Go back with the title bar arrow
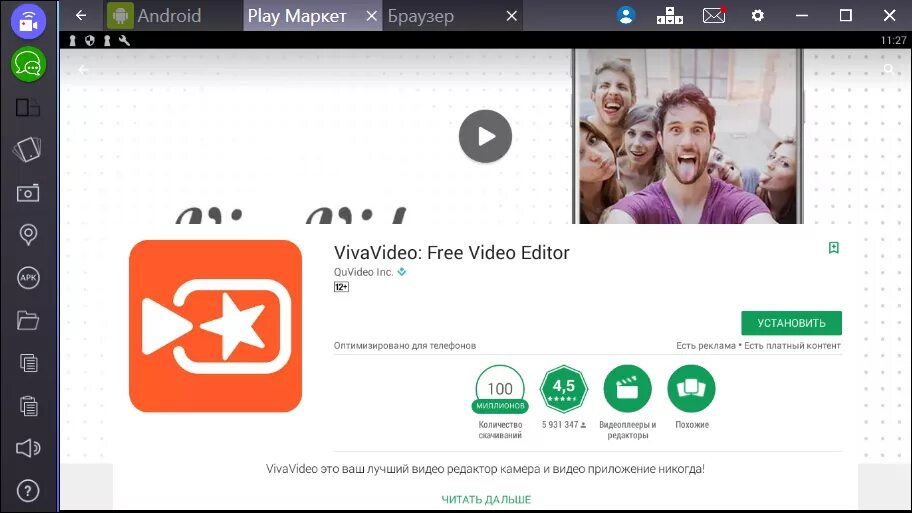The width and height of the screenshot is (912, 513). (x=81, y=16)
